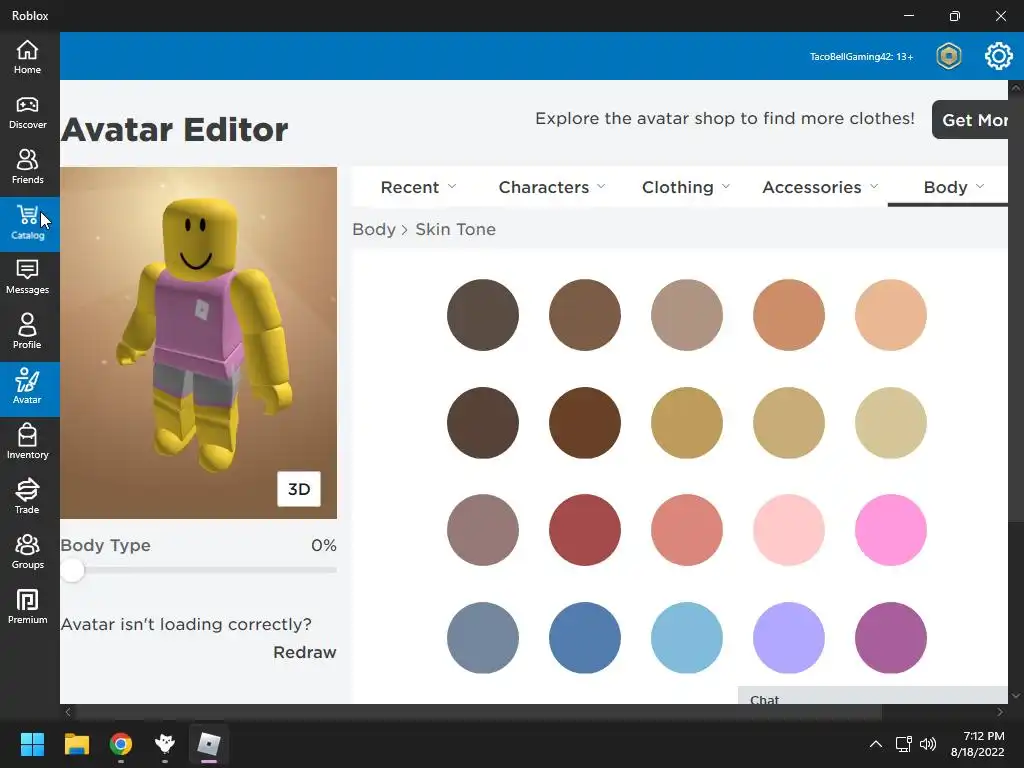Go to Friends in sidebar
1024x768 pixels.
(27, 167)
